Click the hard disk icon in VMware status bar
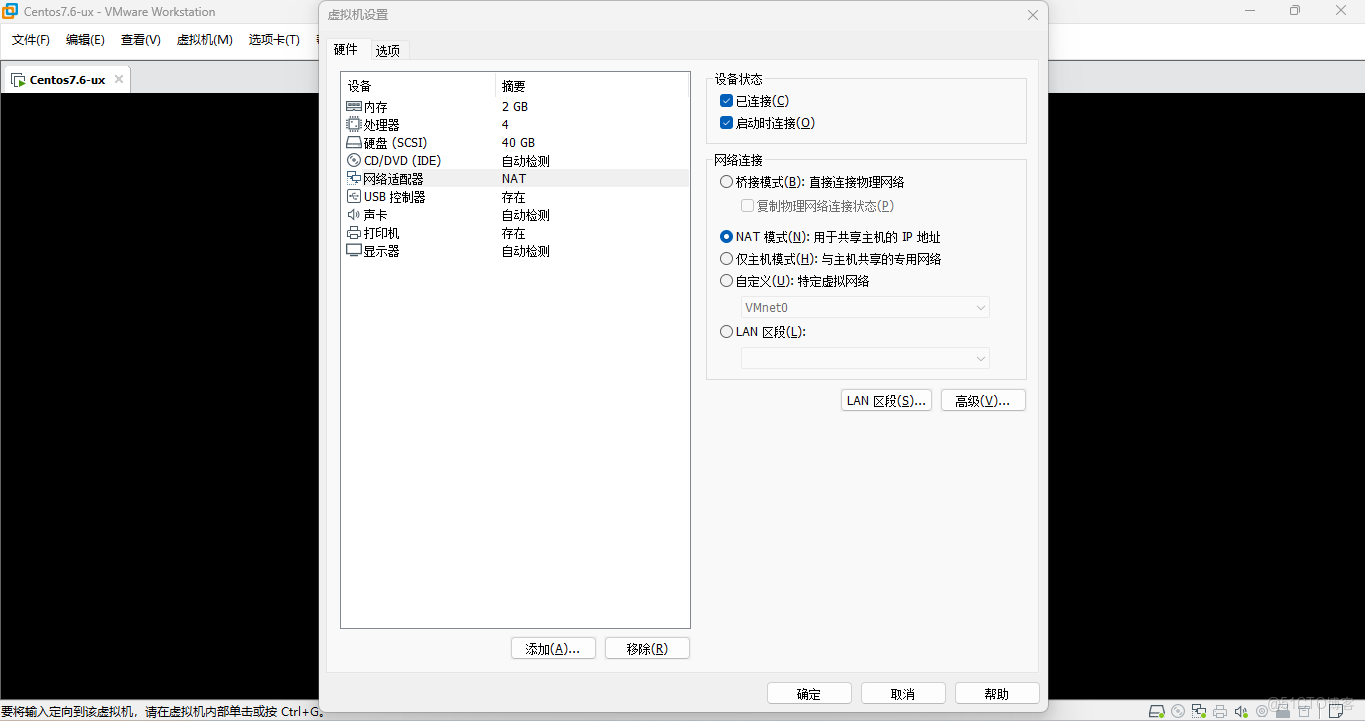Image resolution: width=1365 pixels, height=721 pixels. pyautogui.click(x=1156, y=711)
